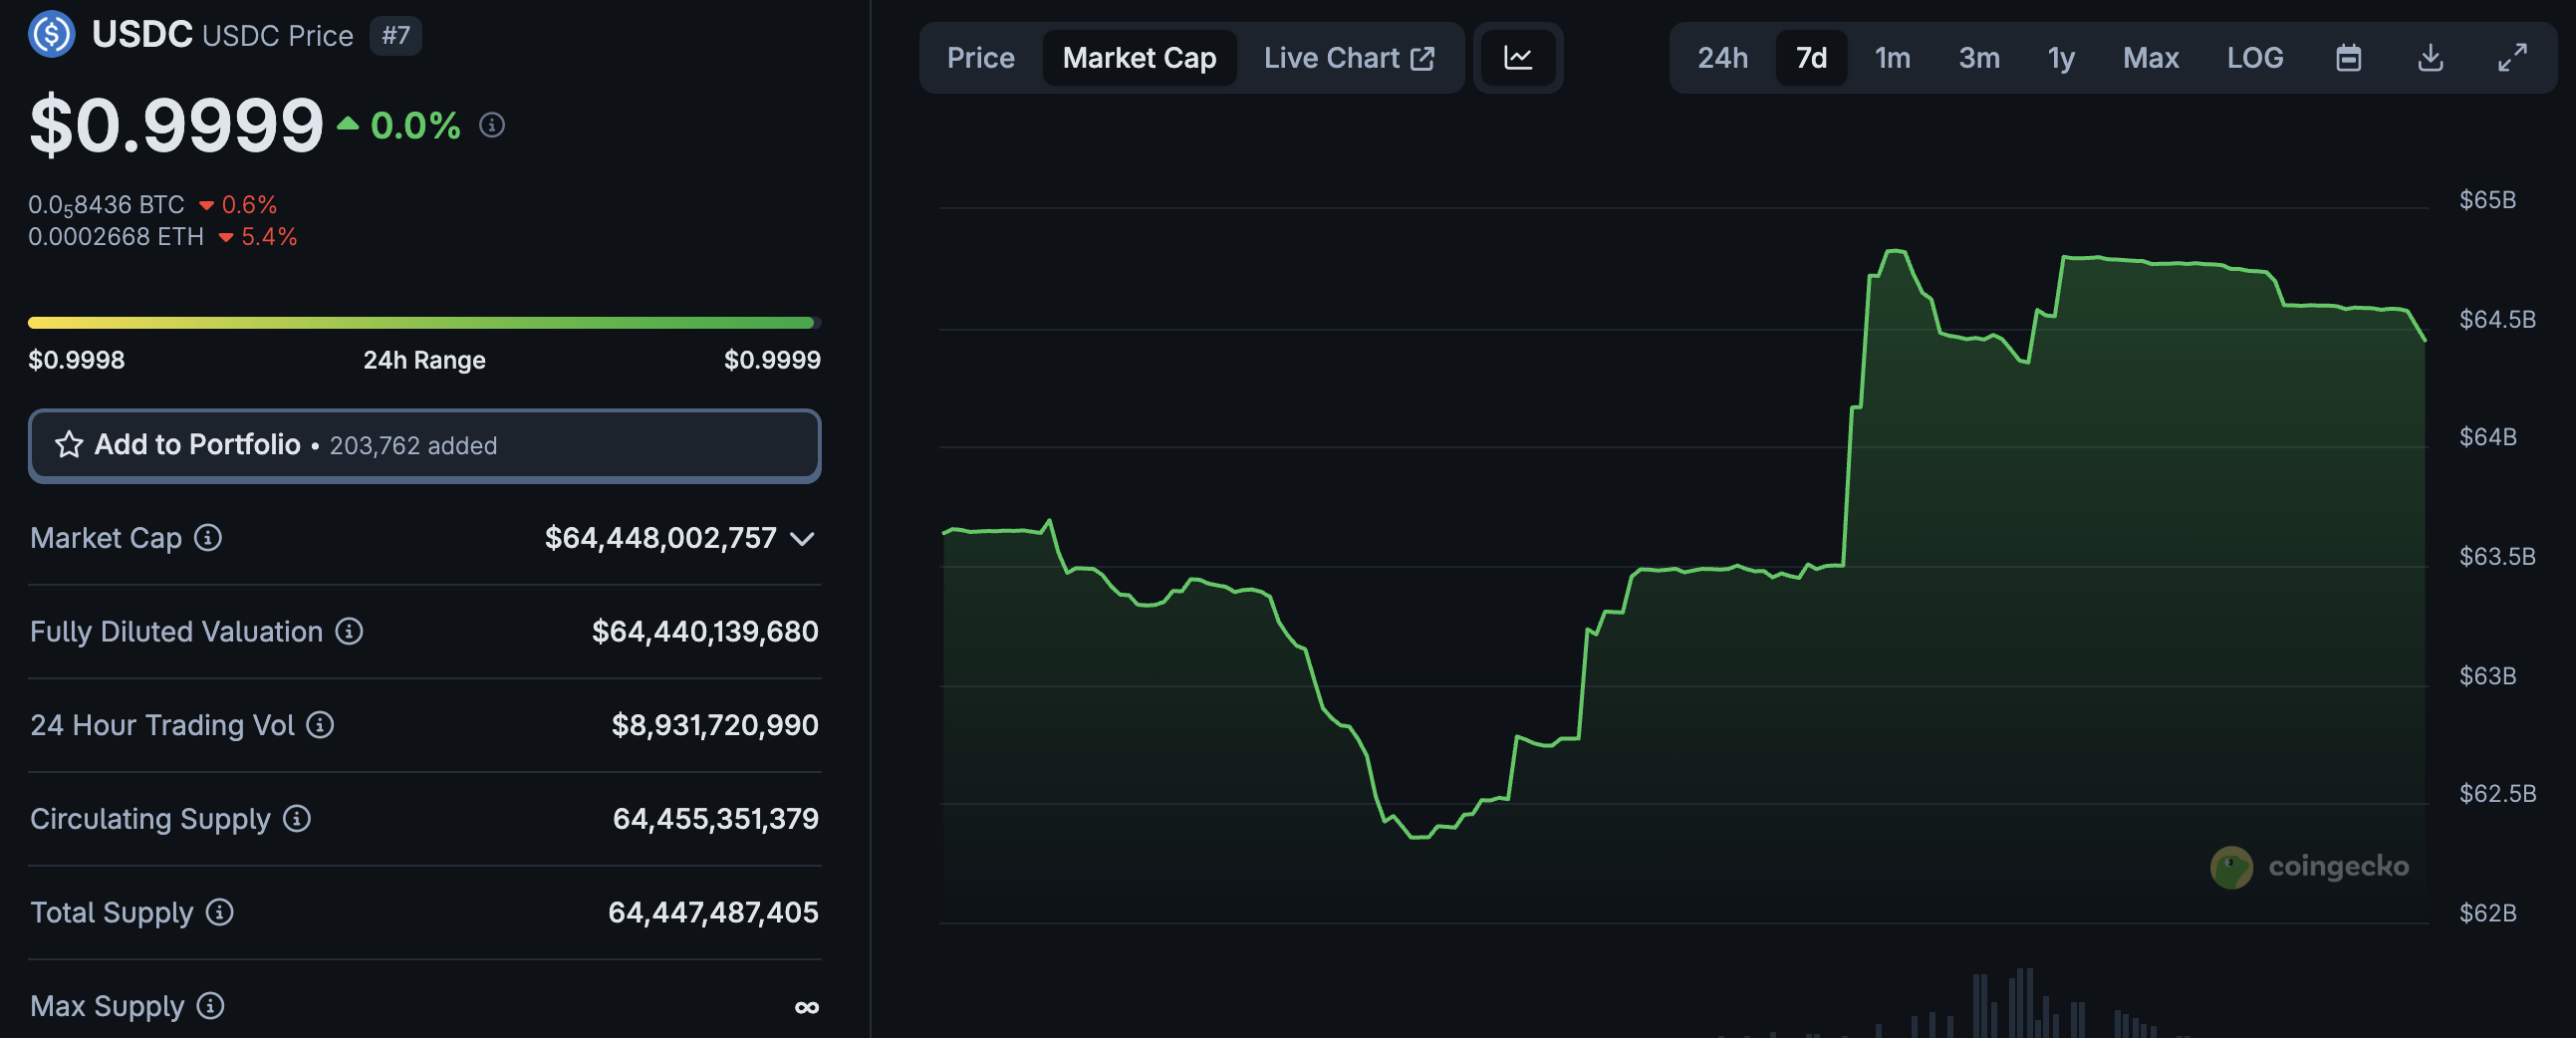Show Fully Diluted Valuation info icon
Viewport: 2576px width, 1038px height.
[x=349, y=631]
